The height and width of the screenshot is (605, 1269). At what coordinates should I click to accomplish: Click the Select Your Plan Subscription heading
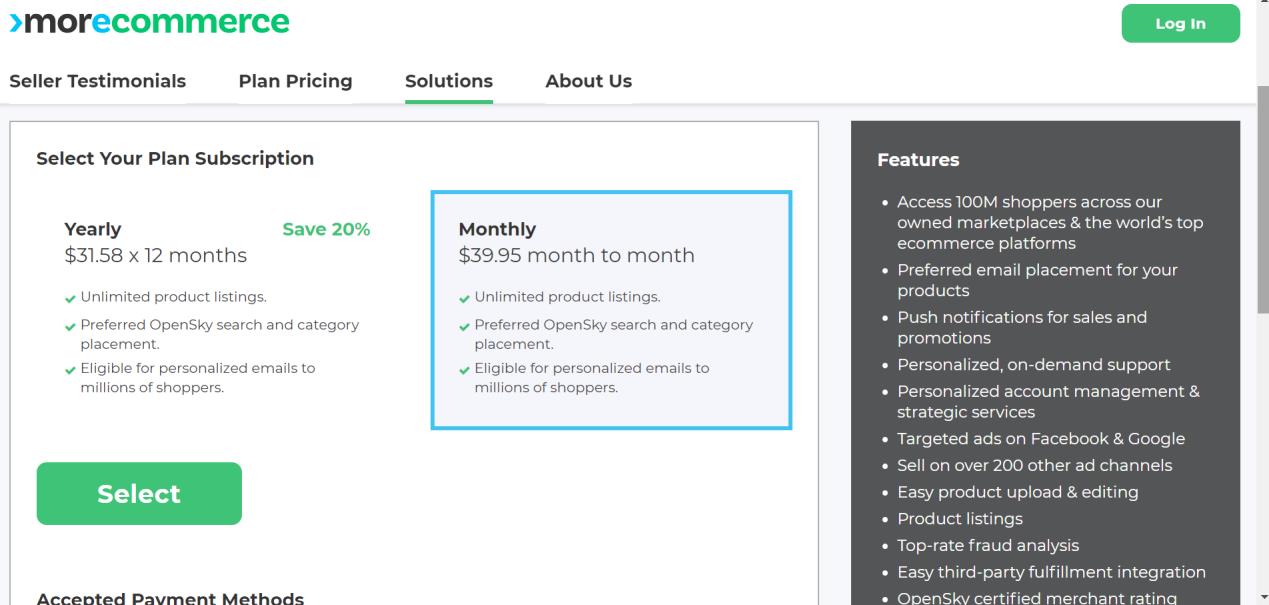point(175,158)
